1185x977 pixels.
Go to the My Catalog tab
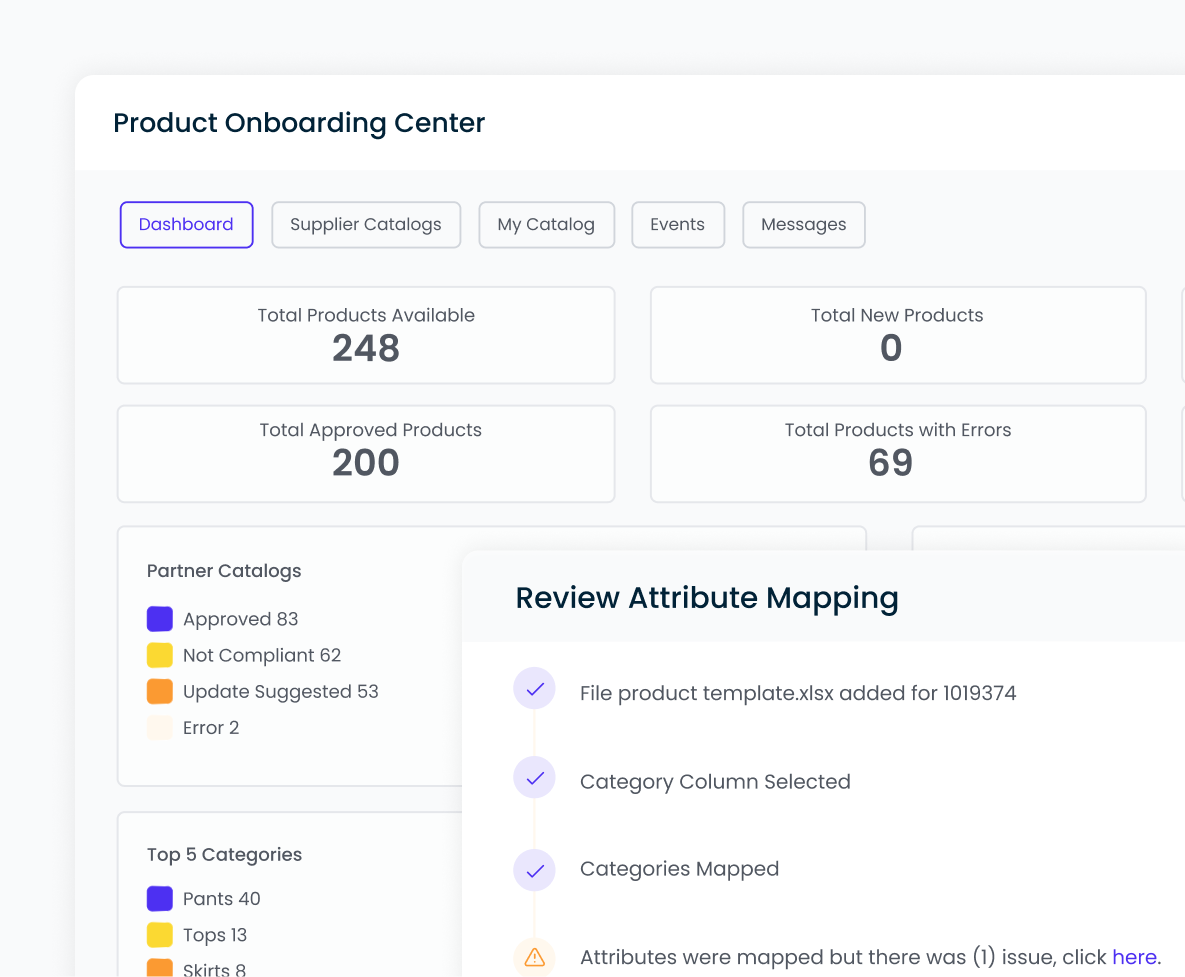click(546, 225)
